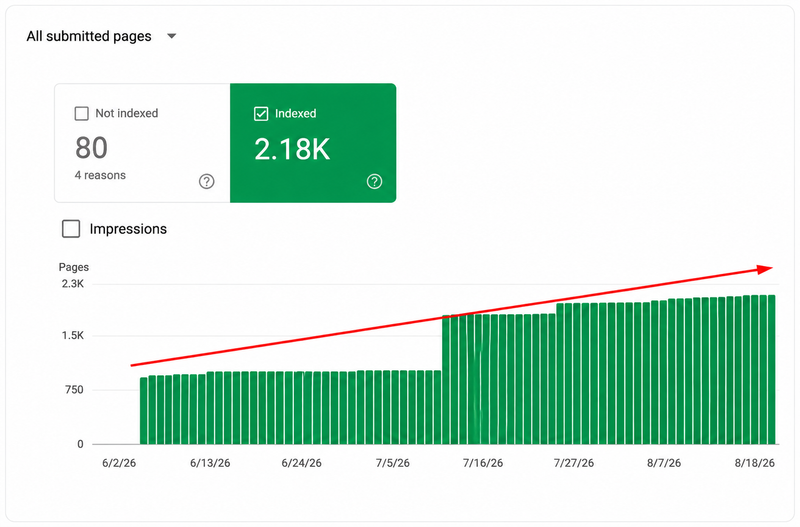Open help icon in Not indexed card

(x=207, y=181)
